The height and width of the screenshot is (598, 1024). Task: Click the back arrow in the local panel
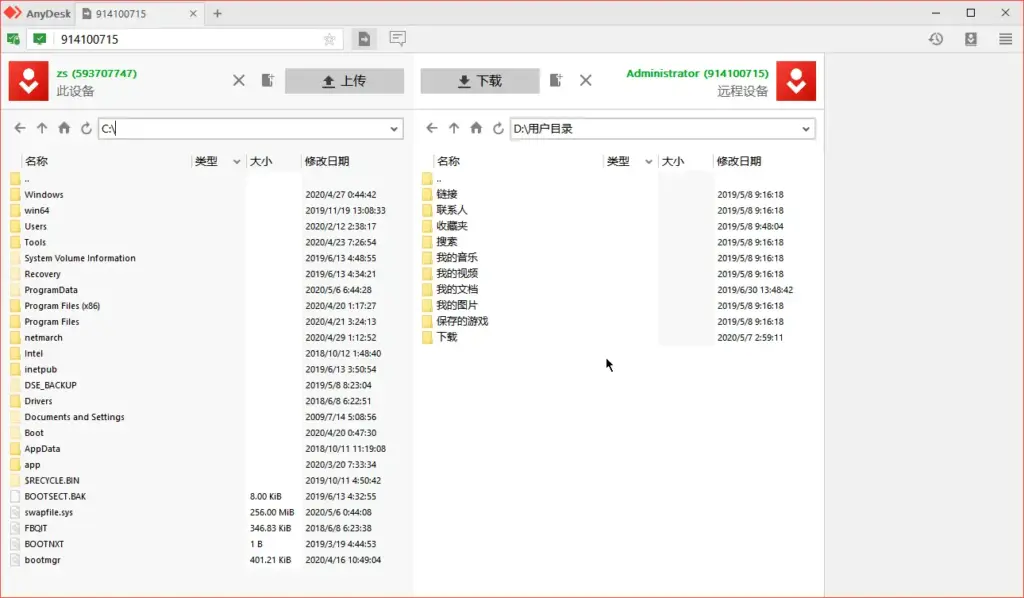click(19, 128)
